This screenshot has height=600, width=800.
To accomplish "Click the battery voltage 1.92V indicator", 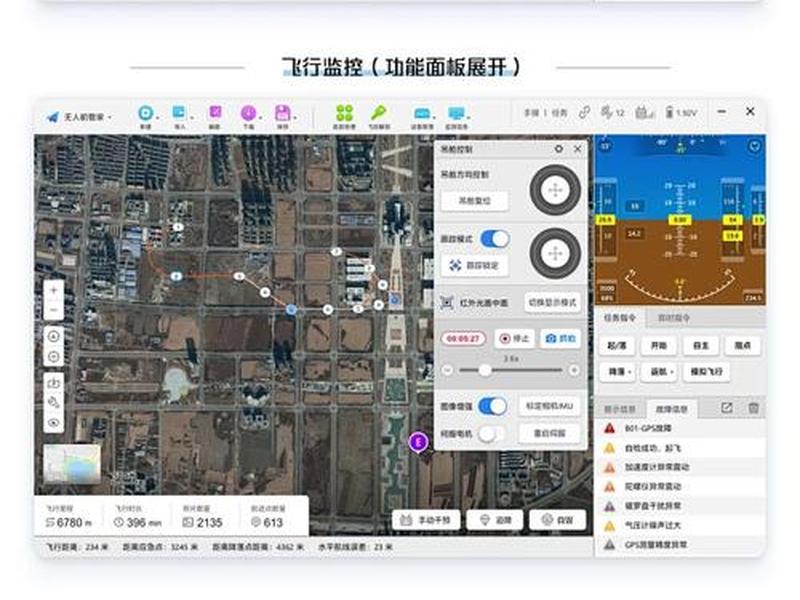I will coord(682,113).
